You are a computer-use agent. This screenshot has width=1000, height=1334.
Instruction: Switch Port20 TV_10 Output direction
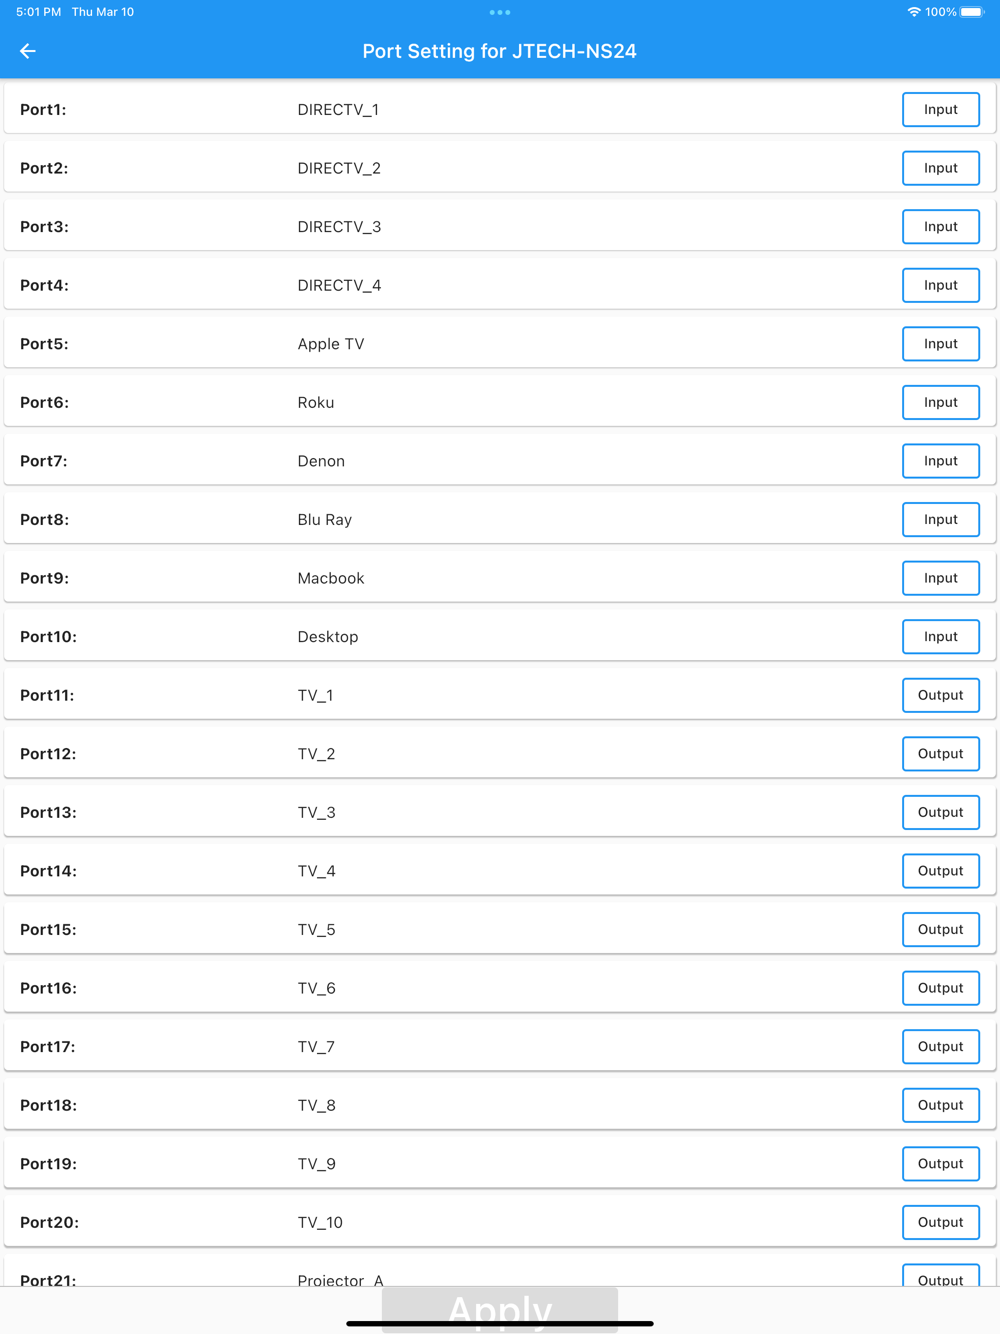941,1222
